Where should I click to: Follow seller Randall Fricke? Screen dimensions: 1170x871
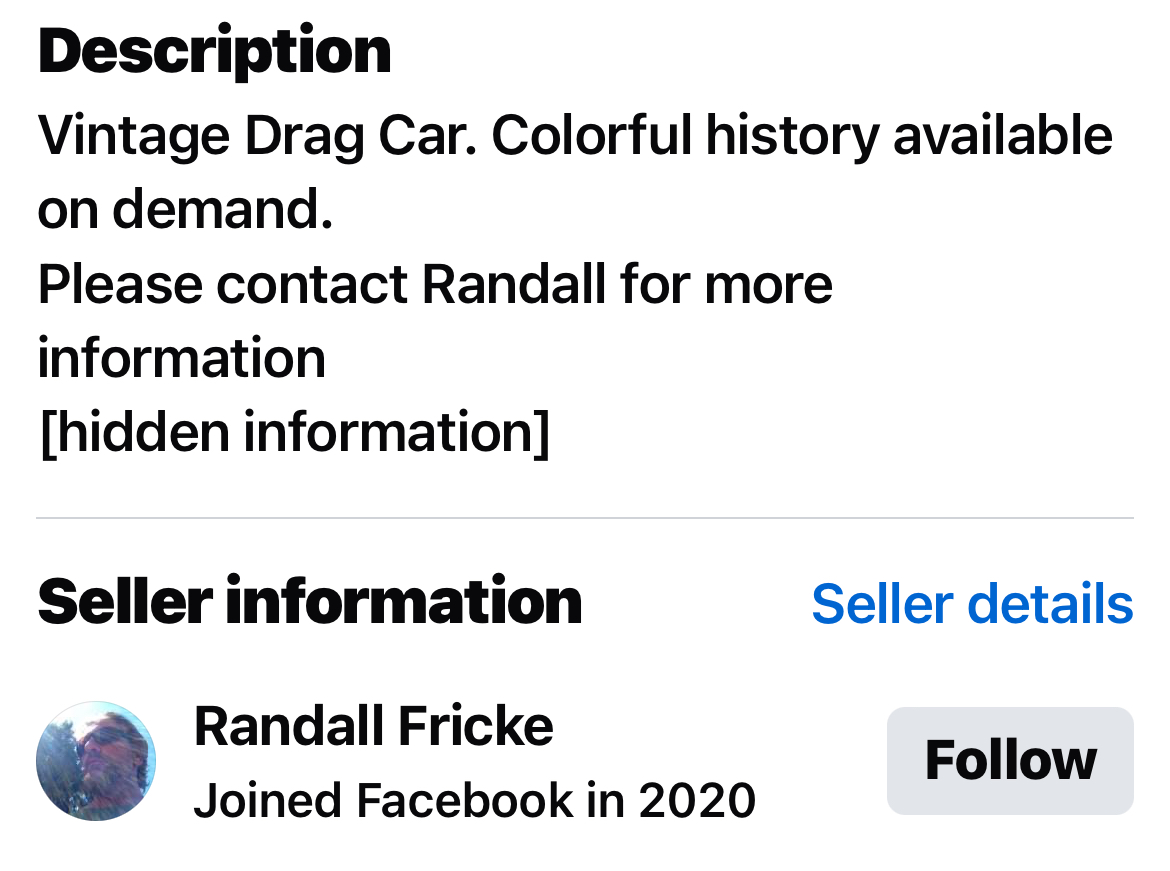pyautogui.click(x=1010, y=760)
